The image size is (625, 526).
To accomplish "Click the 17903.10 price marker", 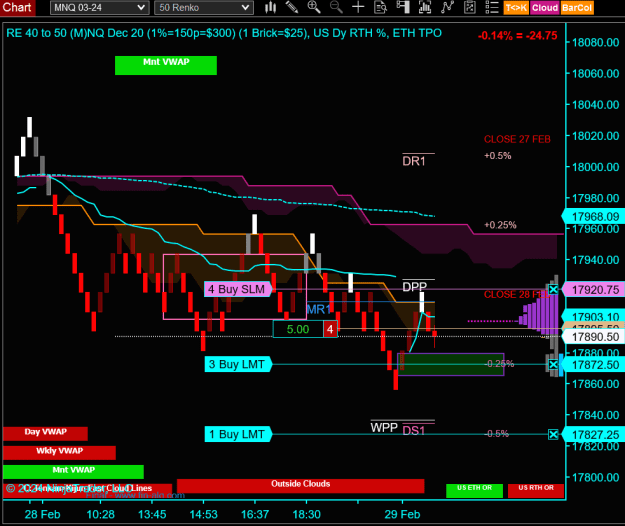I will [x=595, y=316].
